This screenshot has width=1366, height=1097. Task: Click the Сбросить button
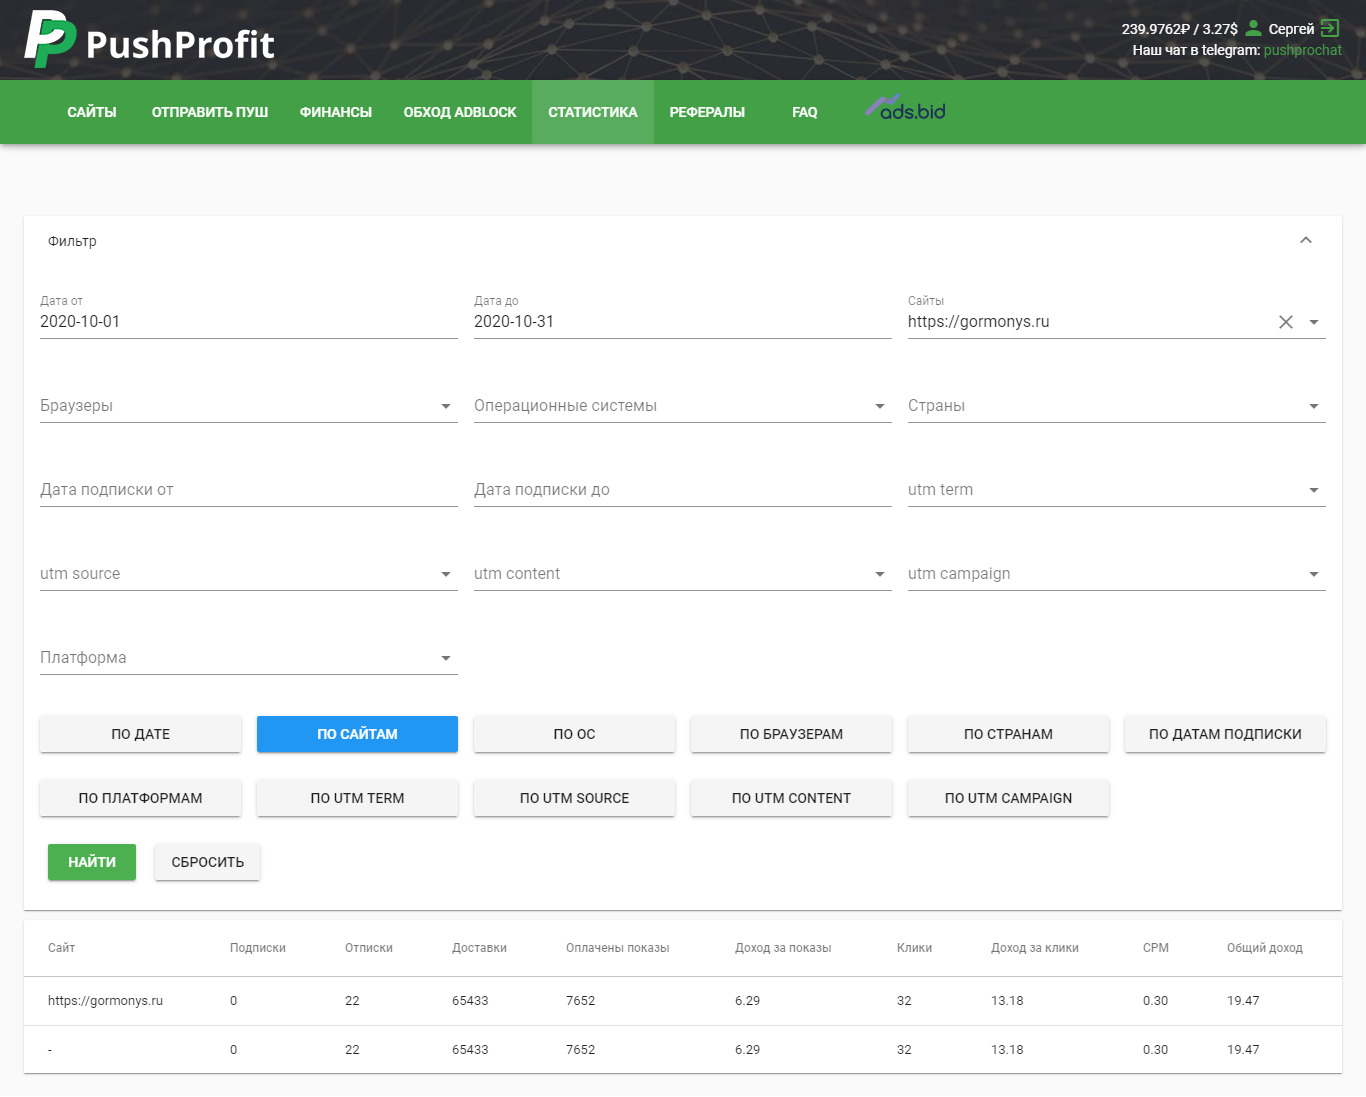(207, 862)
